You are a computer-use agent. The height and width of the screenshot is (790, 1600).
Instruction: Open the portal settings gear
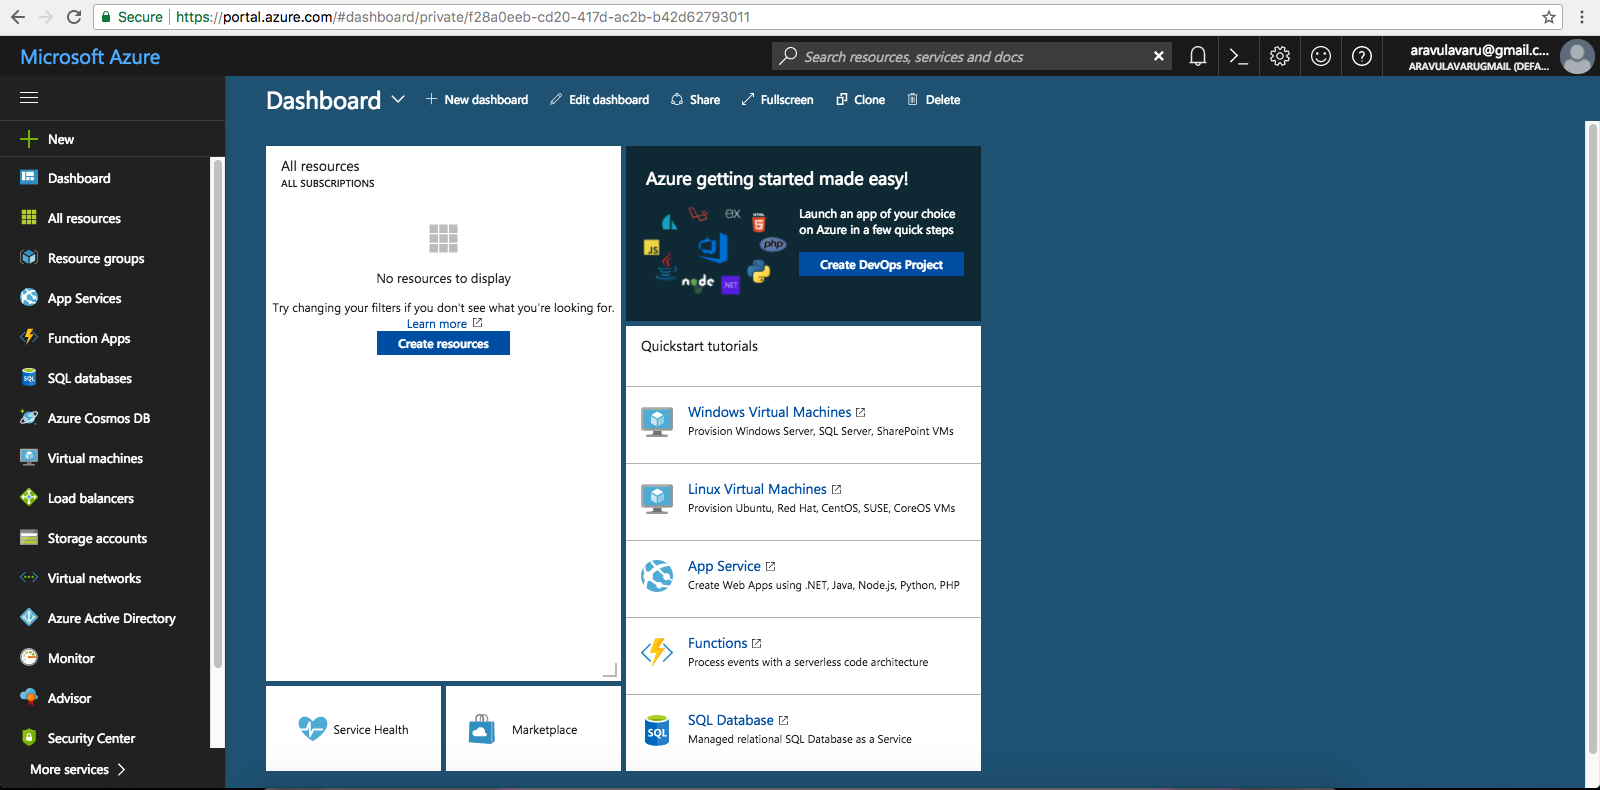(1280, 57)
